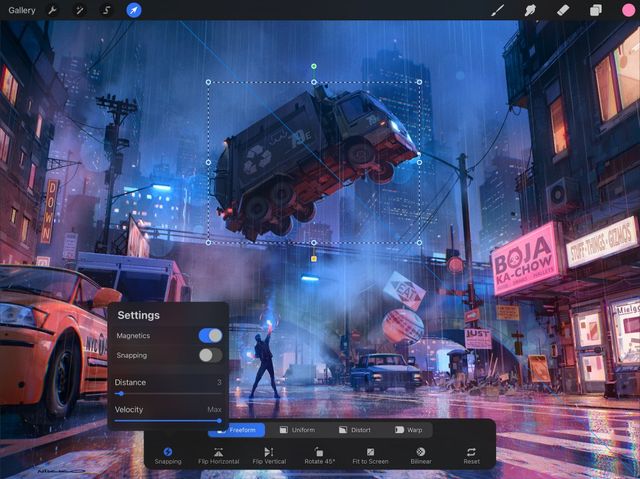Screen dimensions: 640x479
Task: Click the Snapping button in toolbar
Action: [x=168, y=456]
